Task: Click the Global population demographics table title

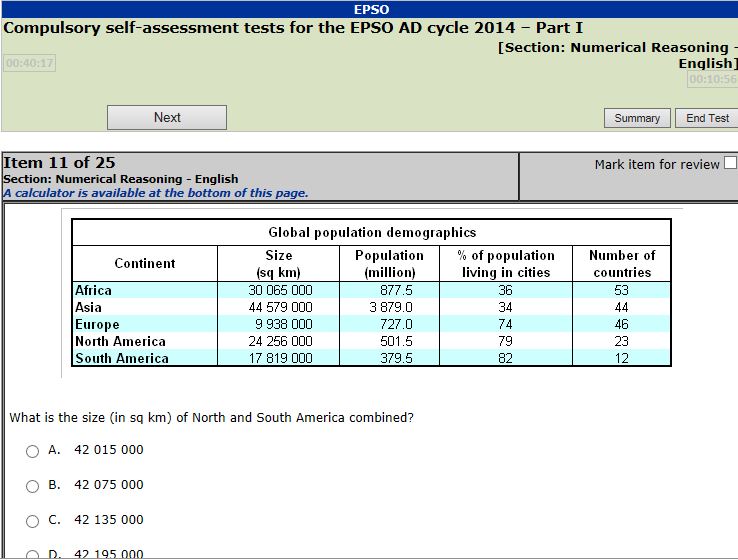Action: tap(372, 233)
